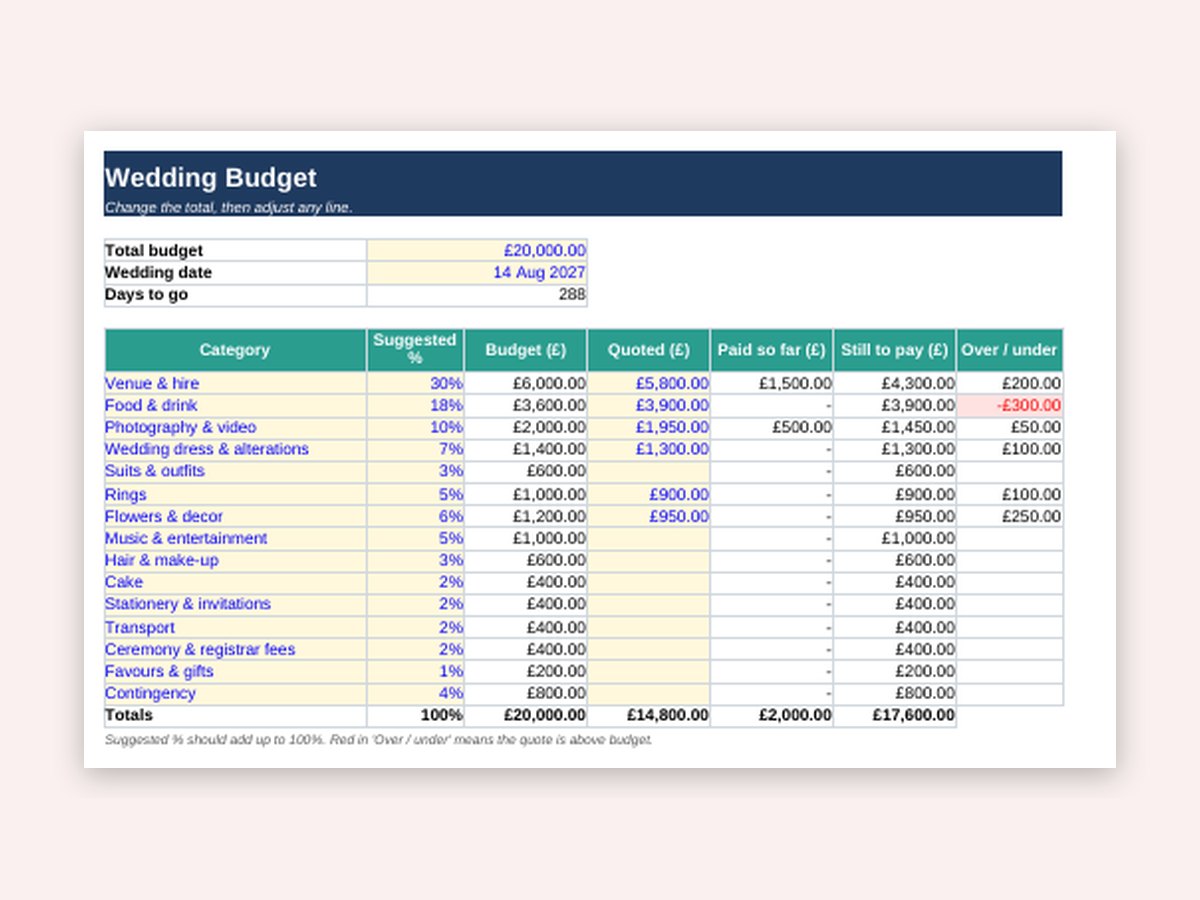Click the total still to pay £17,600.00
Screen dimensions: 1200x900
(x=895, y=715)
